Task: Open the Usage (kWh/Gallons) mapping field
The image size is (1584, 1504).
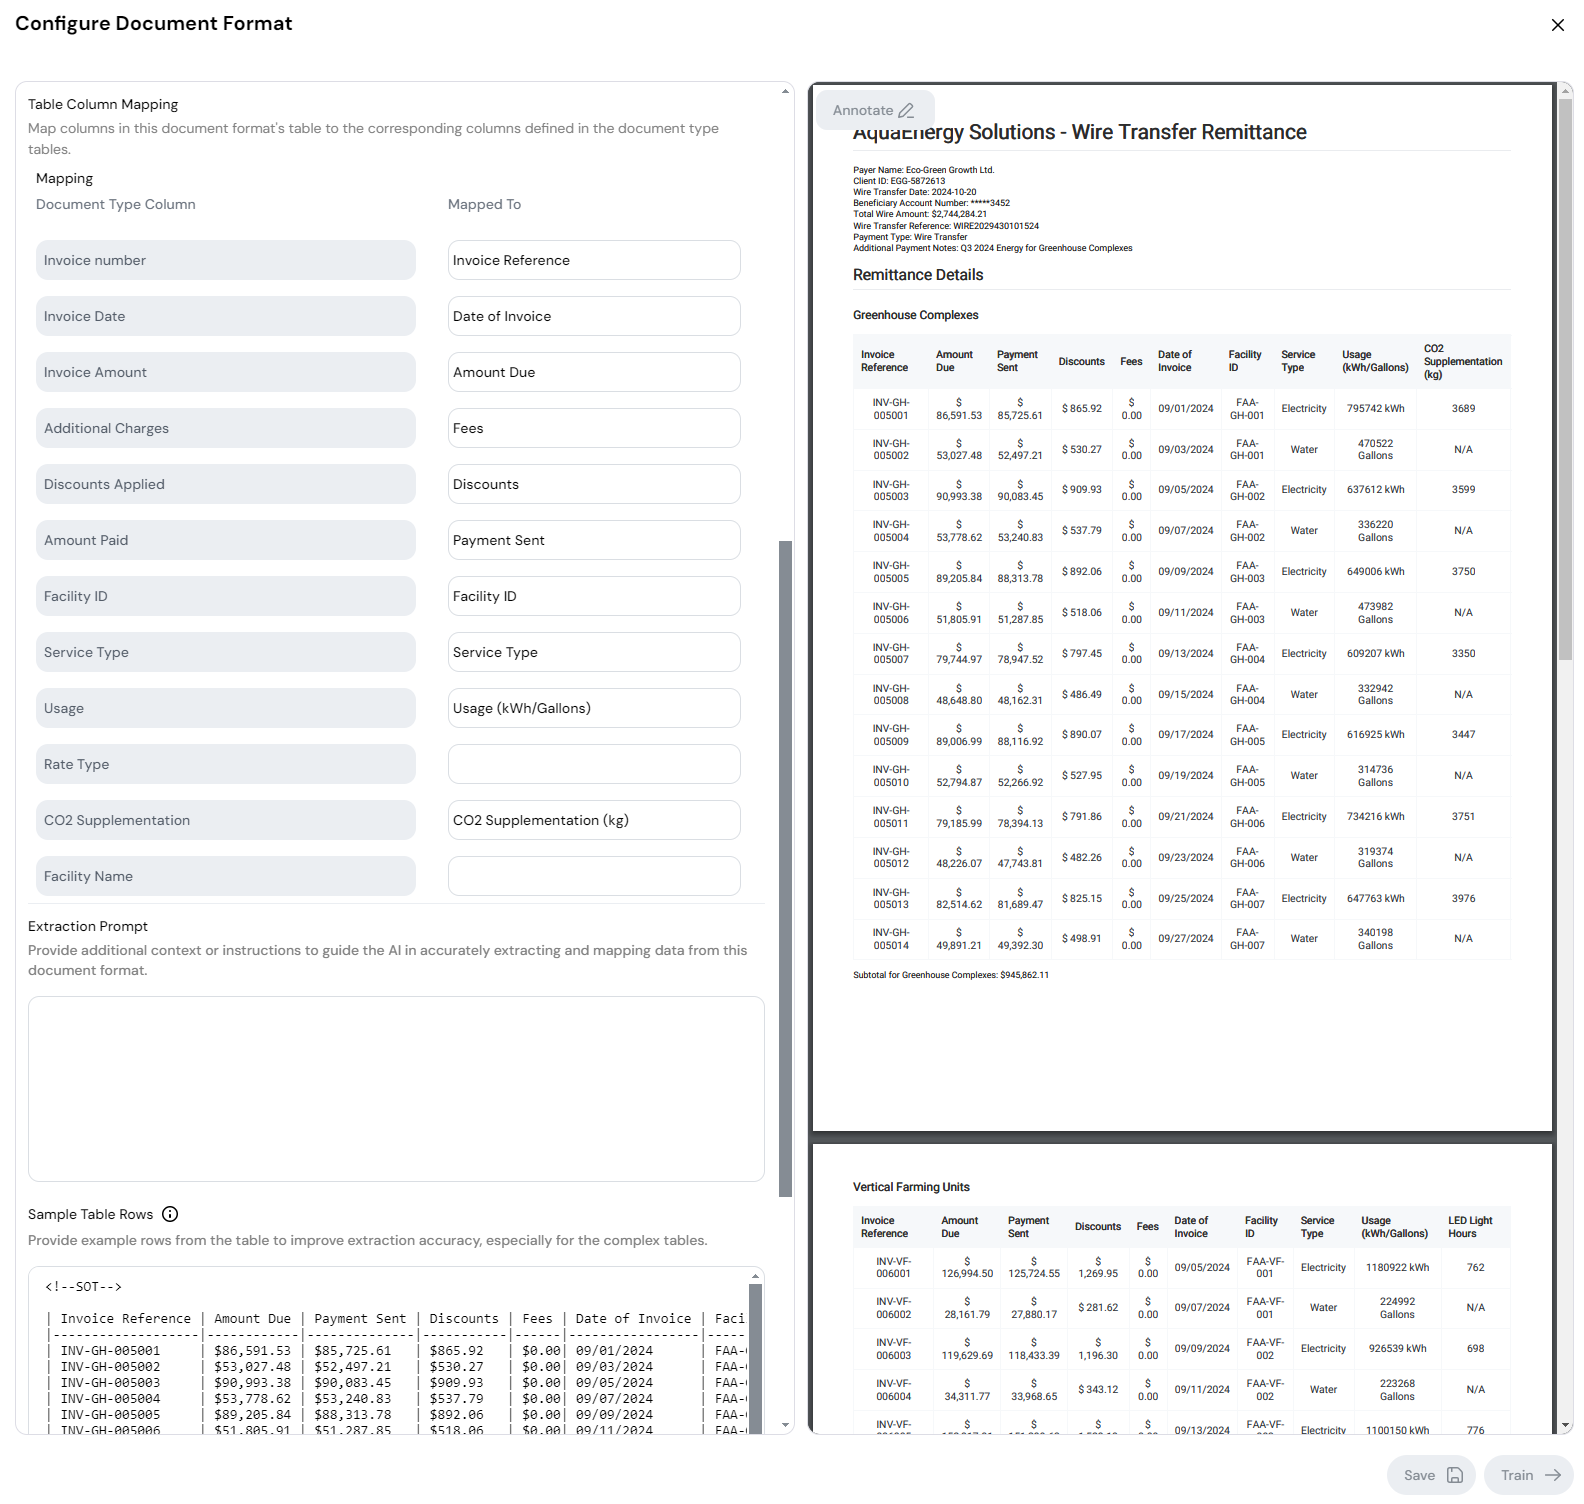Action: point(594,708)
